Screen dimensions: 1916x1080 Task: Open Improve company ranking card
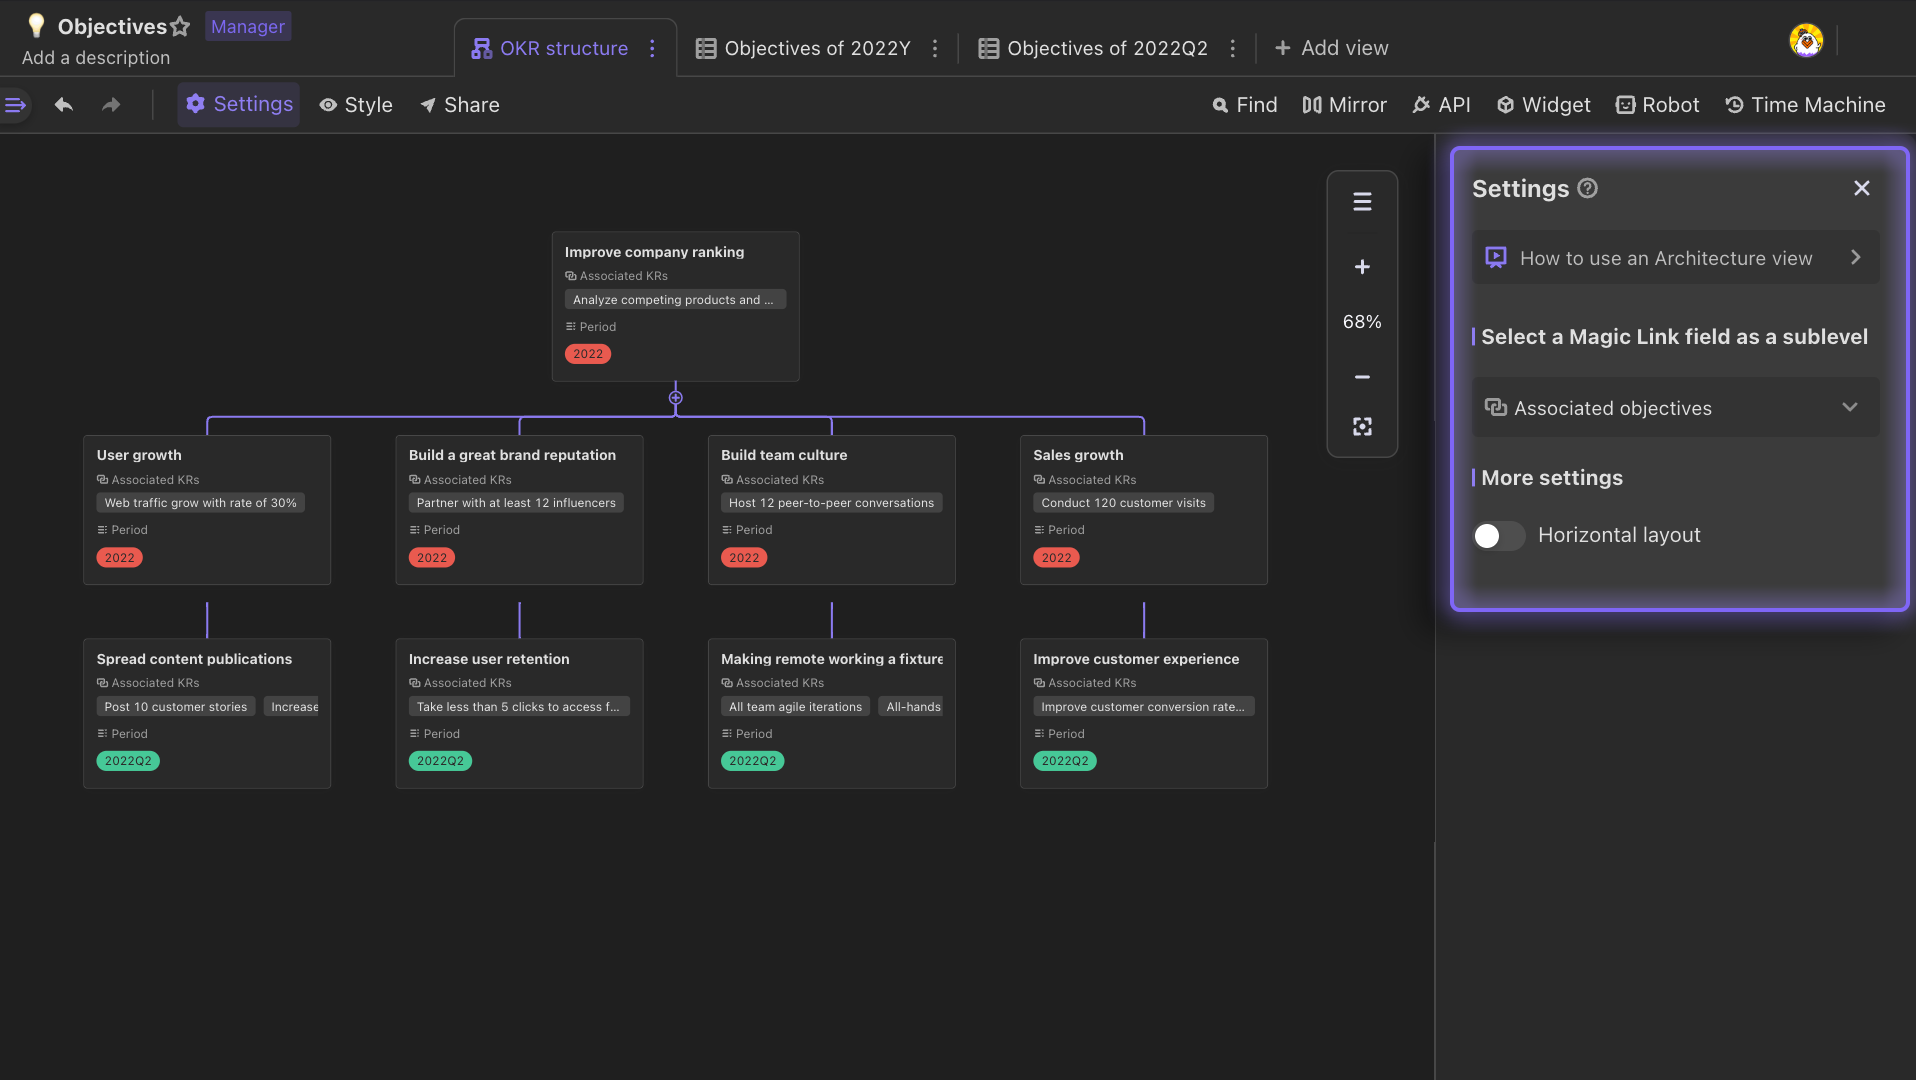(676, 306)
